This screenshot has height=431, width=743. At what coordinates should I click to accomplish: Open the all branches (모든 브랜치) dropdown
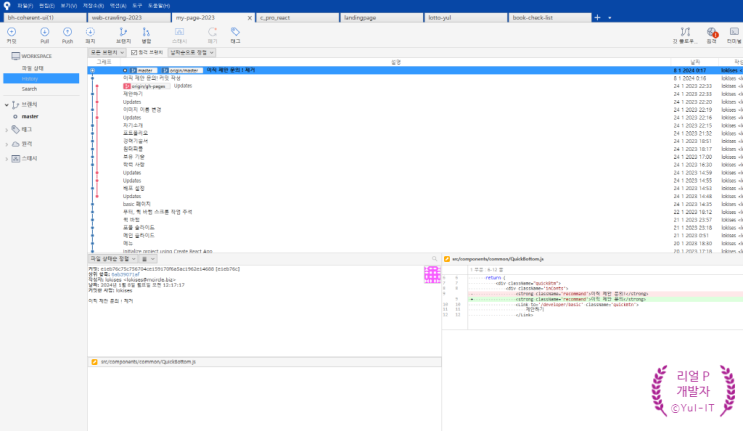pyautogui.click(x=107, y=53)
